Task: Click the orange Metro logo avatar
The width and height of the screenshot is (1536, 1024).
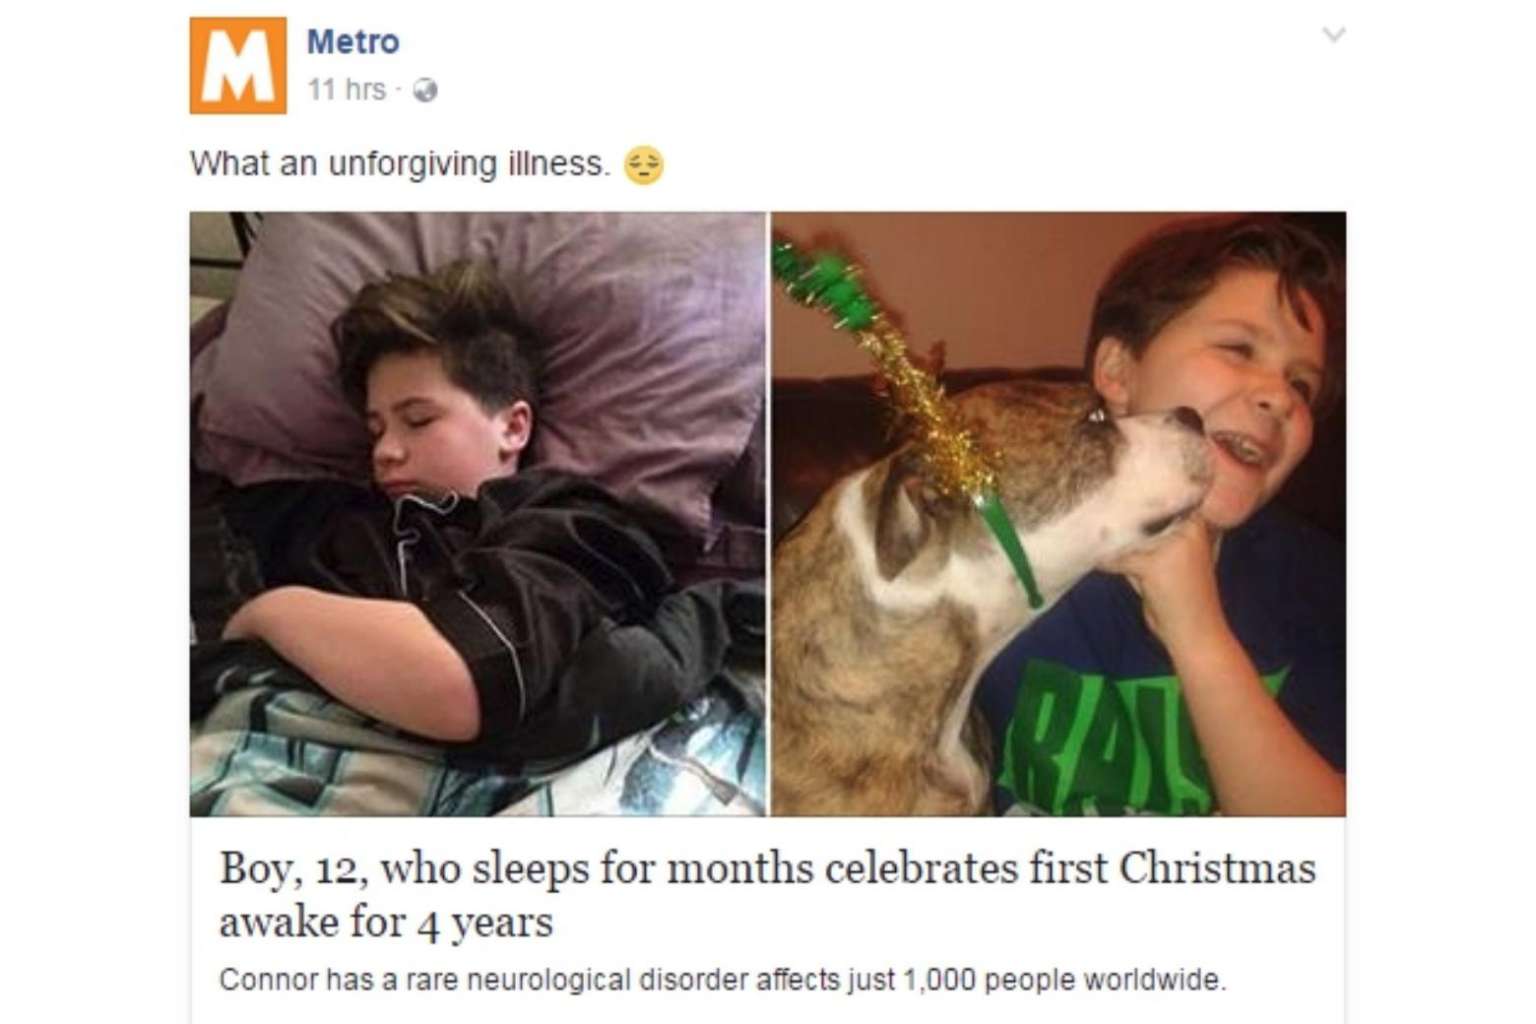Action: (x=237, y=66)
